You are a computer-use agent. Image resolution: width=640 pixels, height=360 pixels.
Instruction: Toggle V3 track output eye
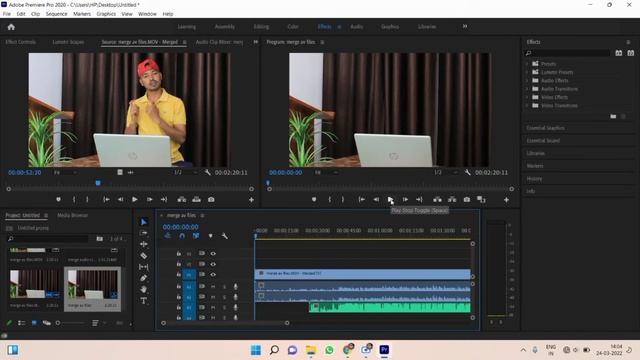[213, 253]
